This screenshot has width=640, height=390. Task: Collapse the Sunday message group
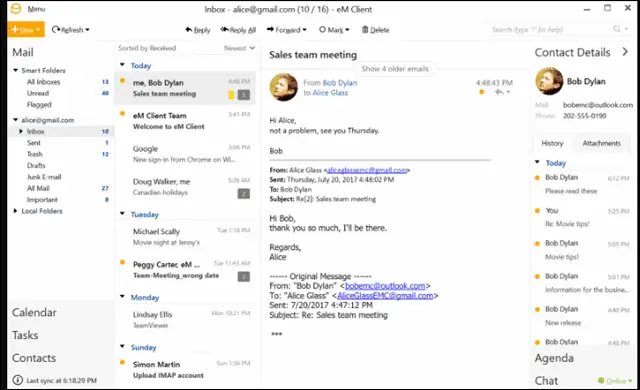tap(122, 346)
